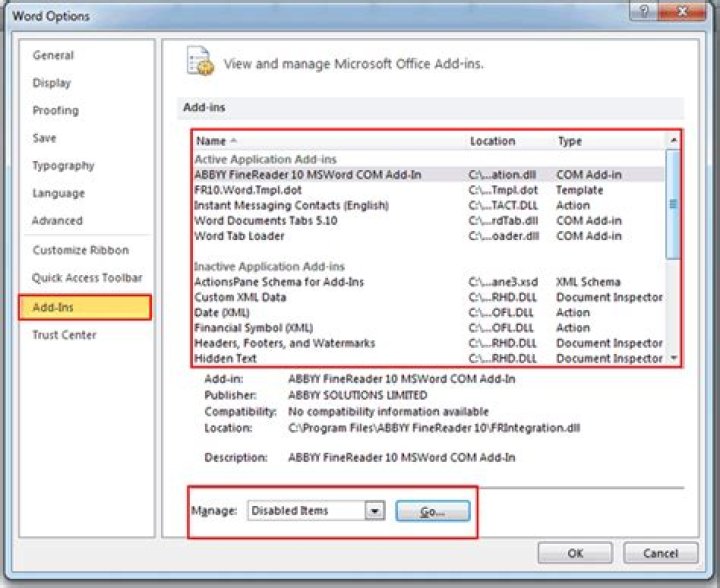The width and height of the screenshot is (720, 588).
Task: Close the Word Options dialog
Action: [x=682, y=11]
